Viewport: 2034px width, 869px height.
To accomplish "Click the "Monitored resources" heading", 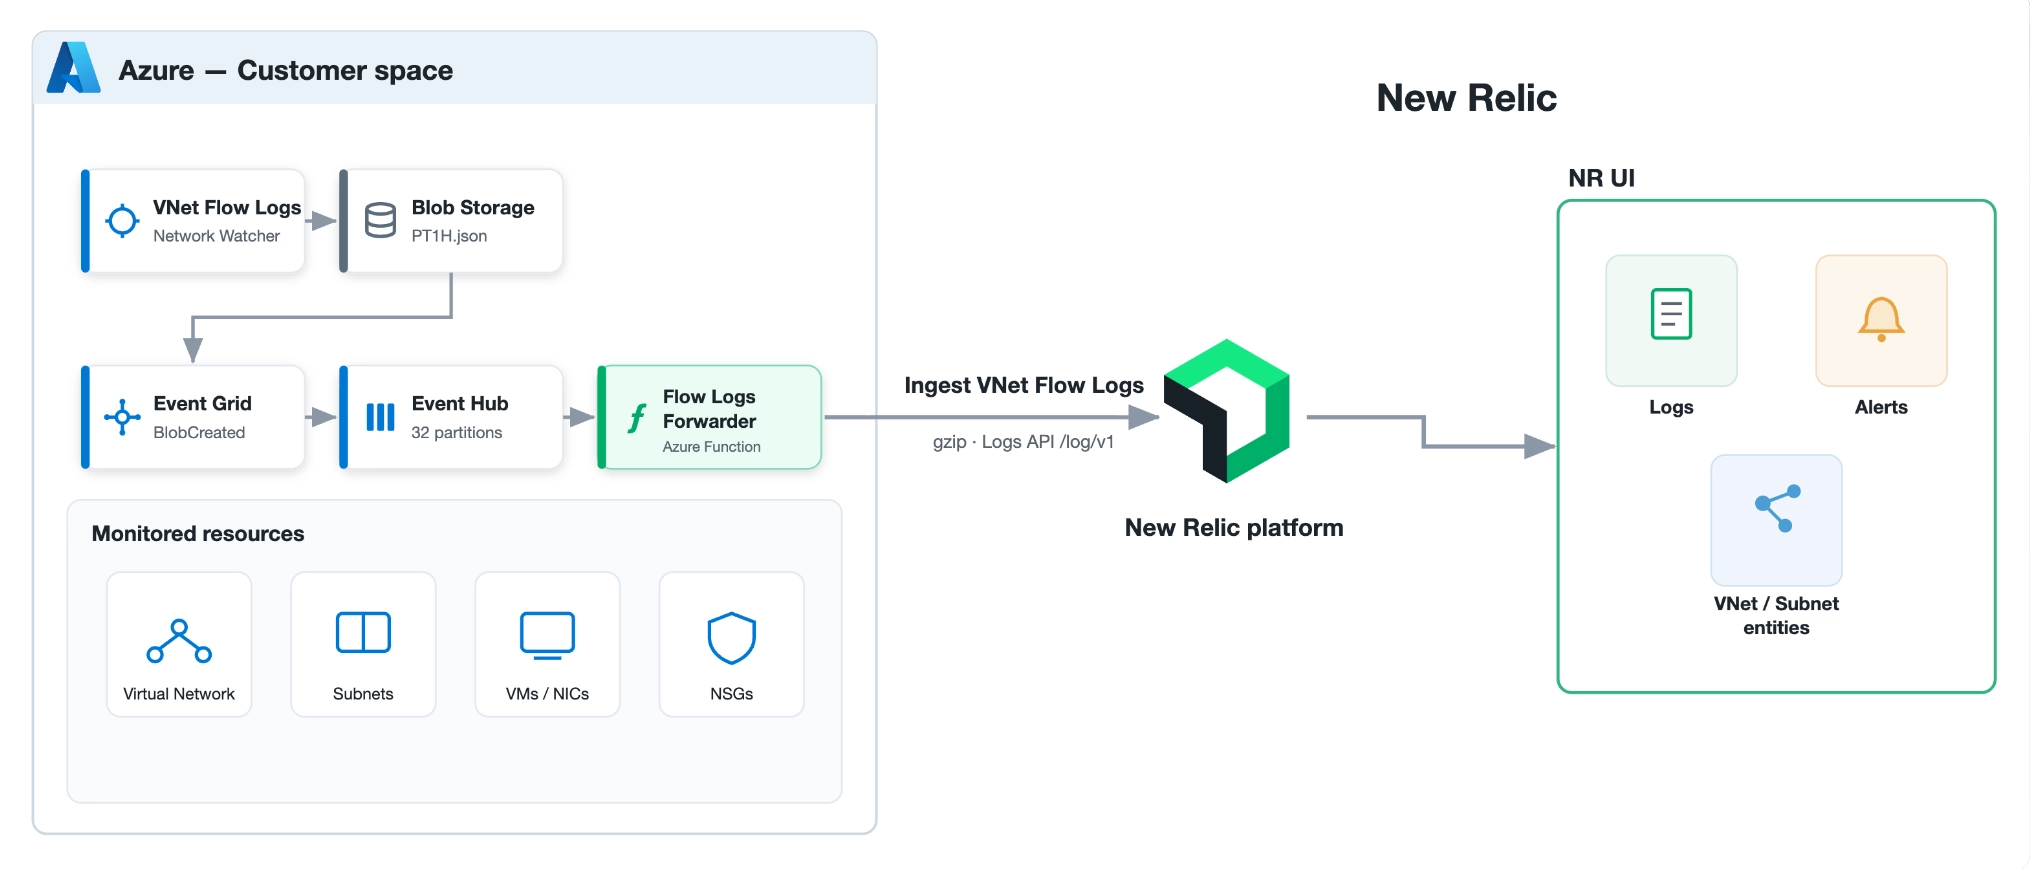I will (198, 533).
